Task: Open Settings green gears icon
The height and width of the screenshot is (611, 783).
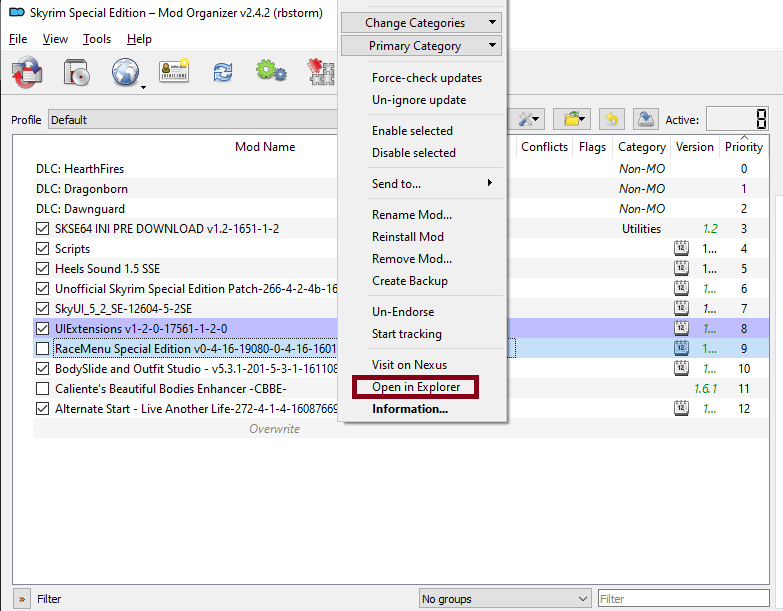Action: pyautogui.click(x=271, y=71)
